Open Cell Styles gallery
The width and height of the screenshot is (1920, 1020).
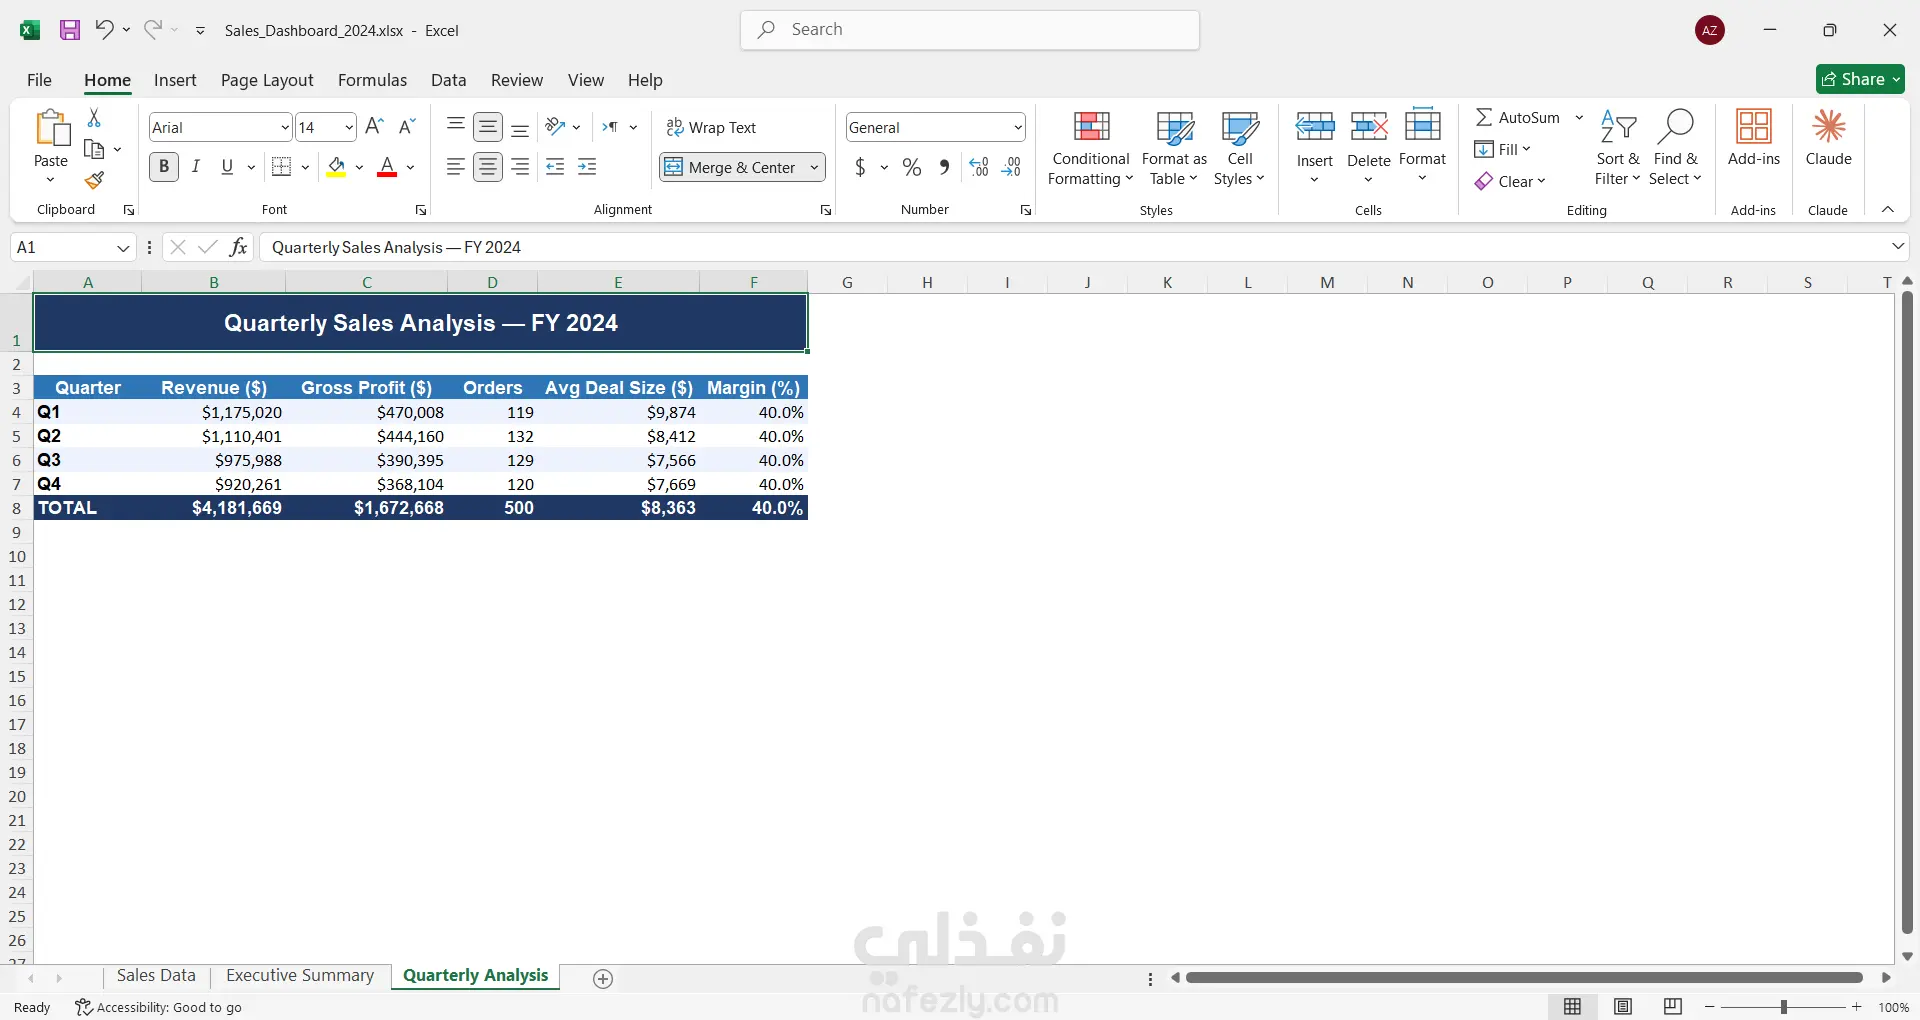(x=1240, y=148)
